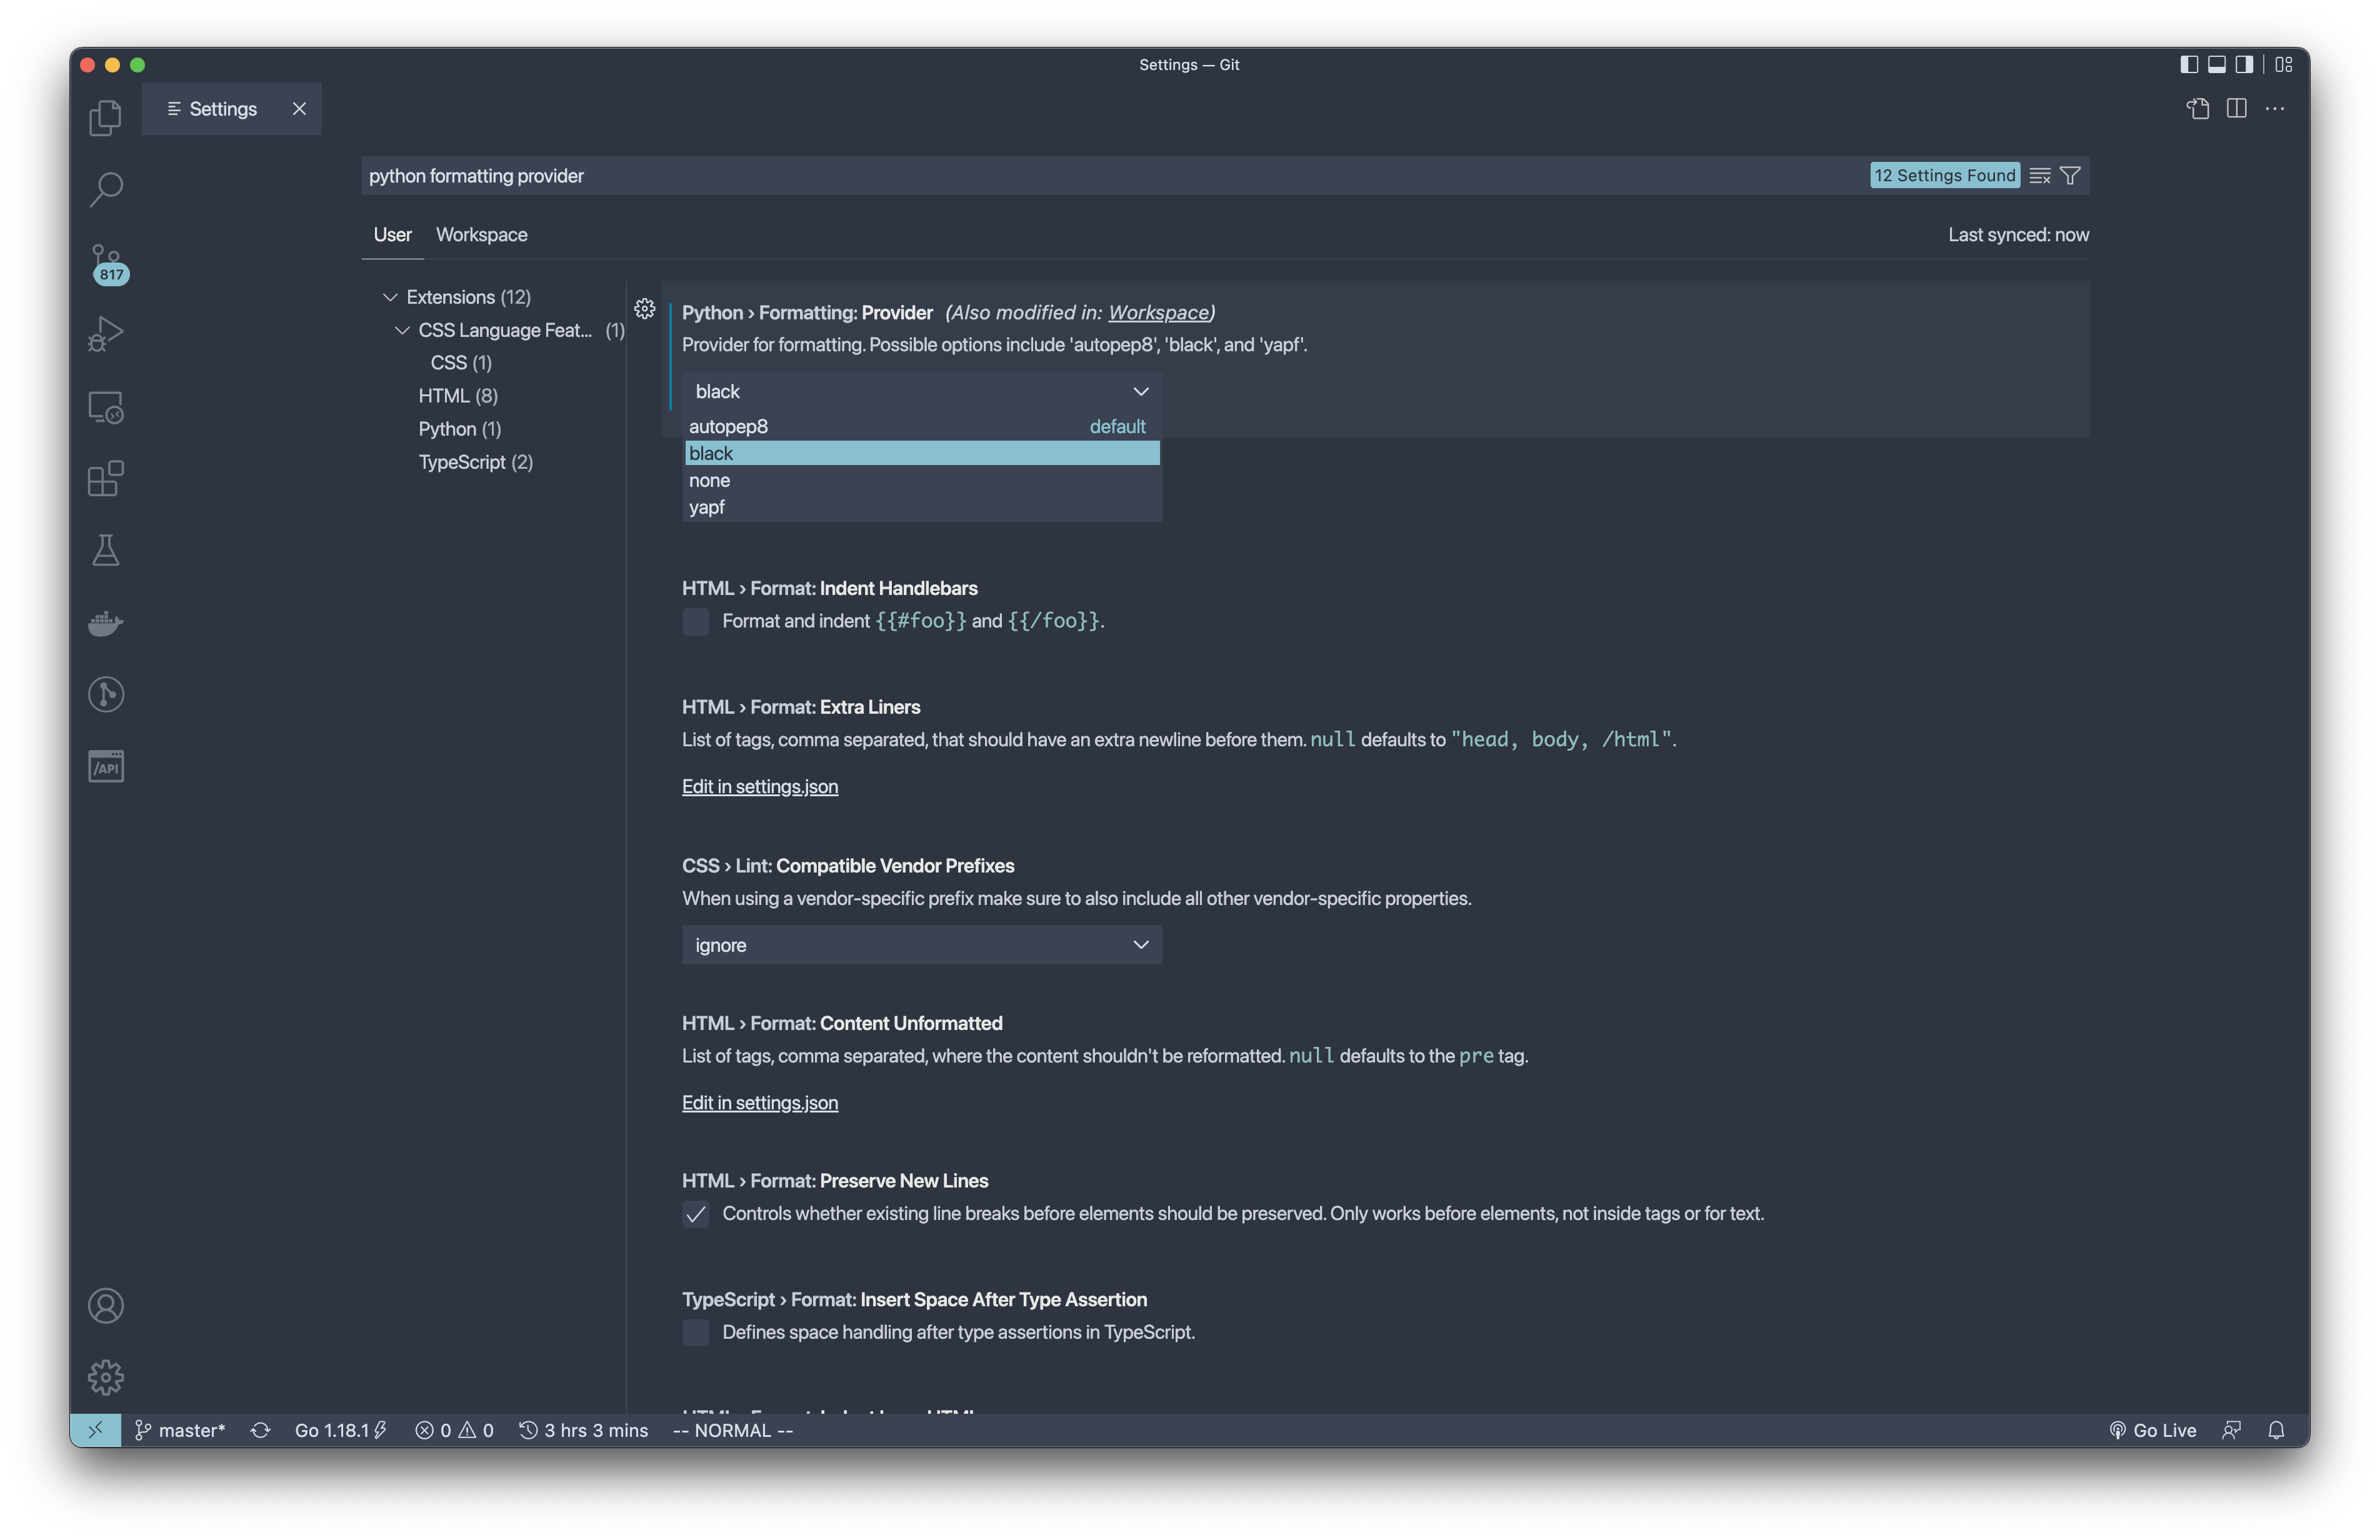
Task: Collapse the Extensions (12) tree node
Action: (390, 297)
